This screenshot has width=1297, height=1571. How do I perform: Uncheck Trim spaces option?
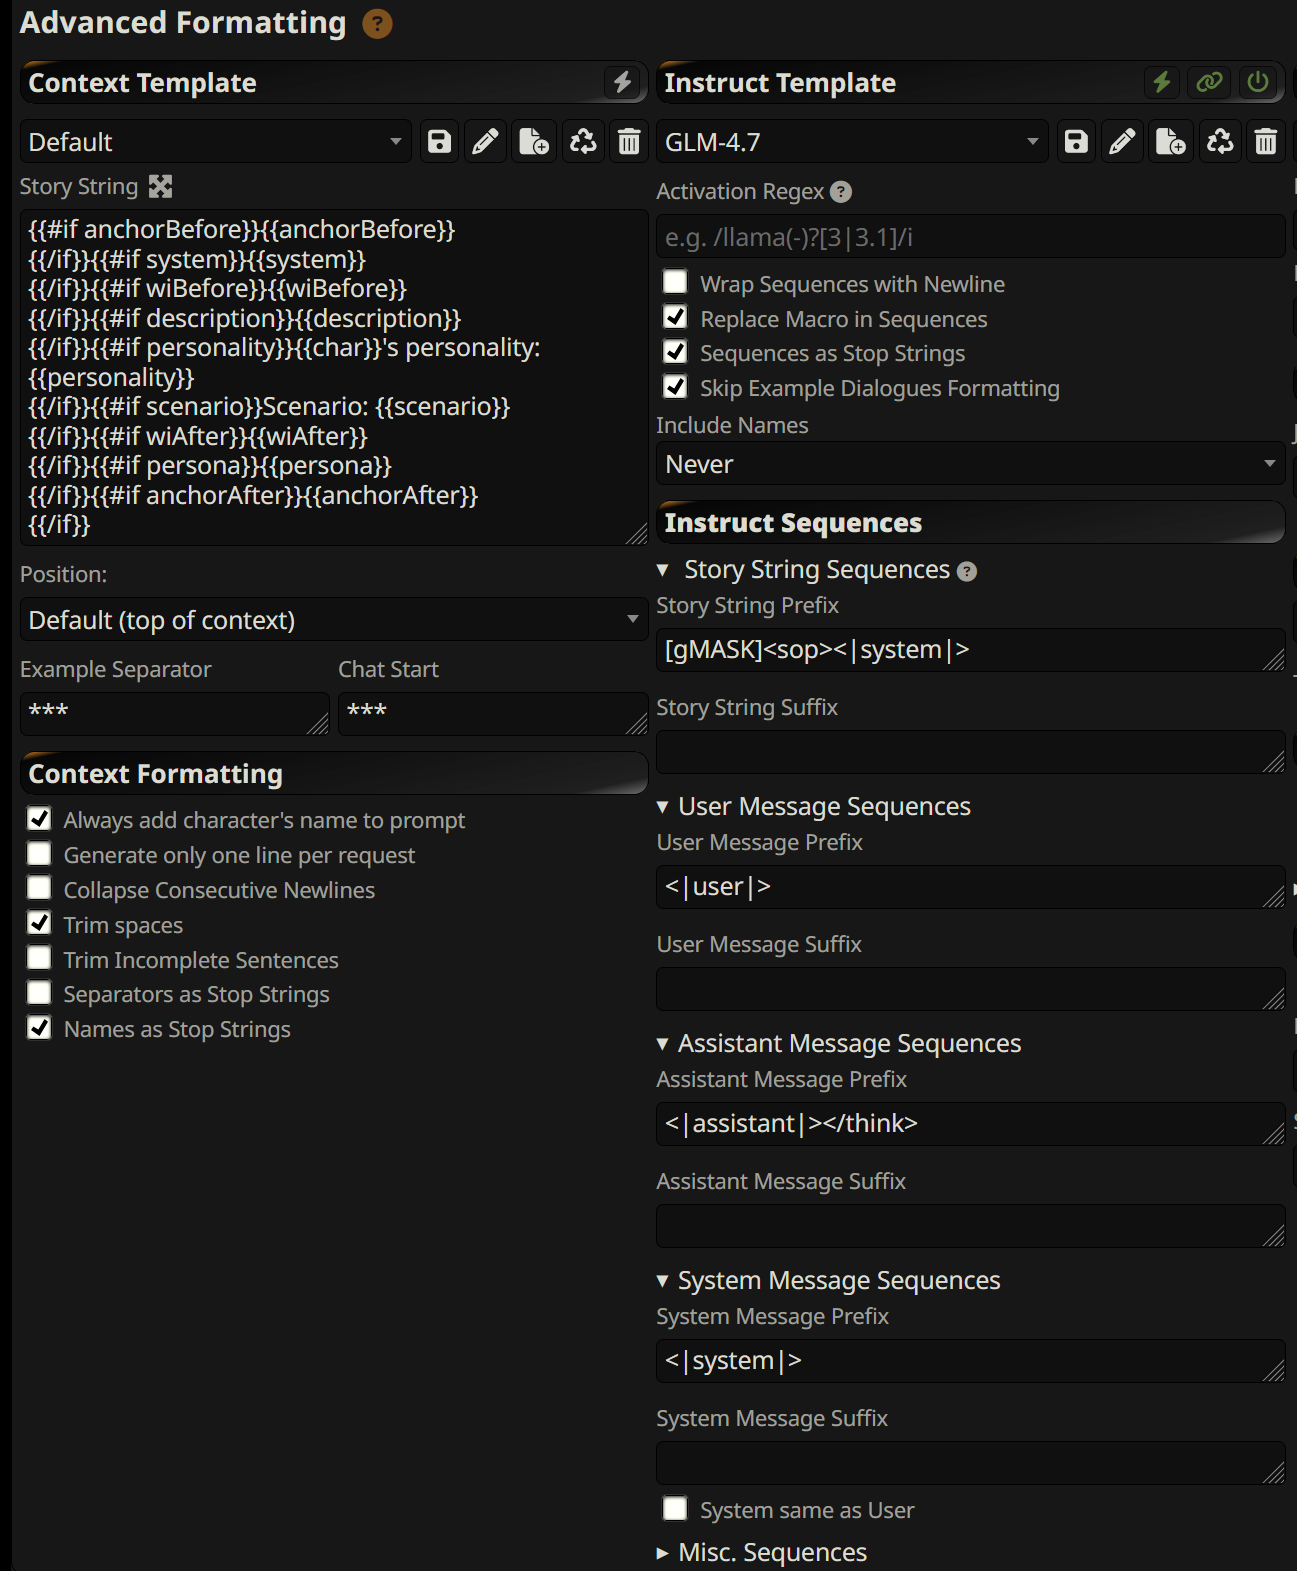pos(39,923)
